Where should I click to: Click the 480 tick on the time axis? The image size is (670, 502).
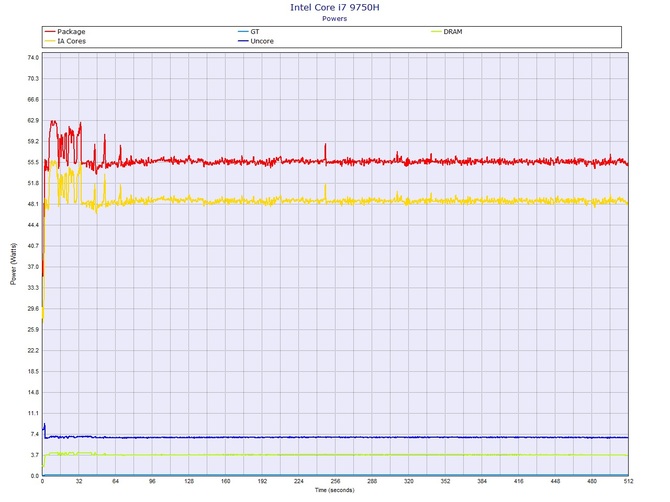(x=592, y=481)
